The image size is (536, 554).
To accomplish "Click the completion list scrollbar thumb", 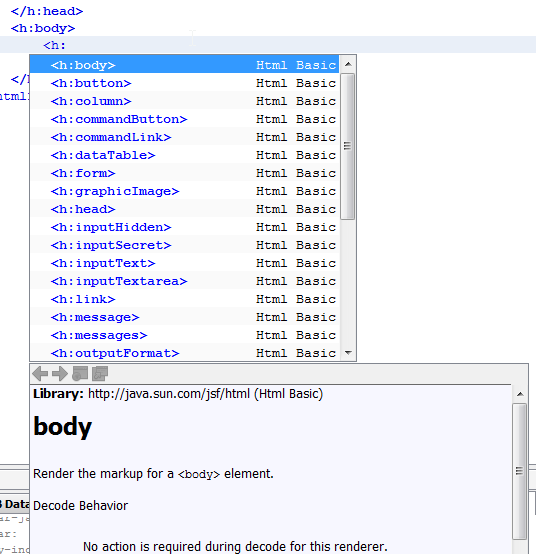I will [x=348, y=146].
